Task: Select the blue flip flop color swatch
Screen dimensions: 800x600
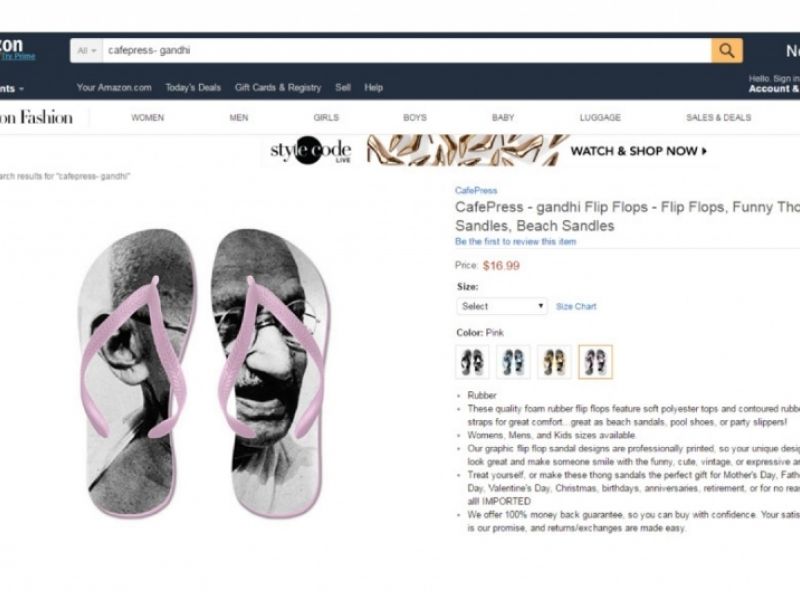Action: (x=513, y=362)
